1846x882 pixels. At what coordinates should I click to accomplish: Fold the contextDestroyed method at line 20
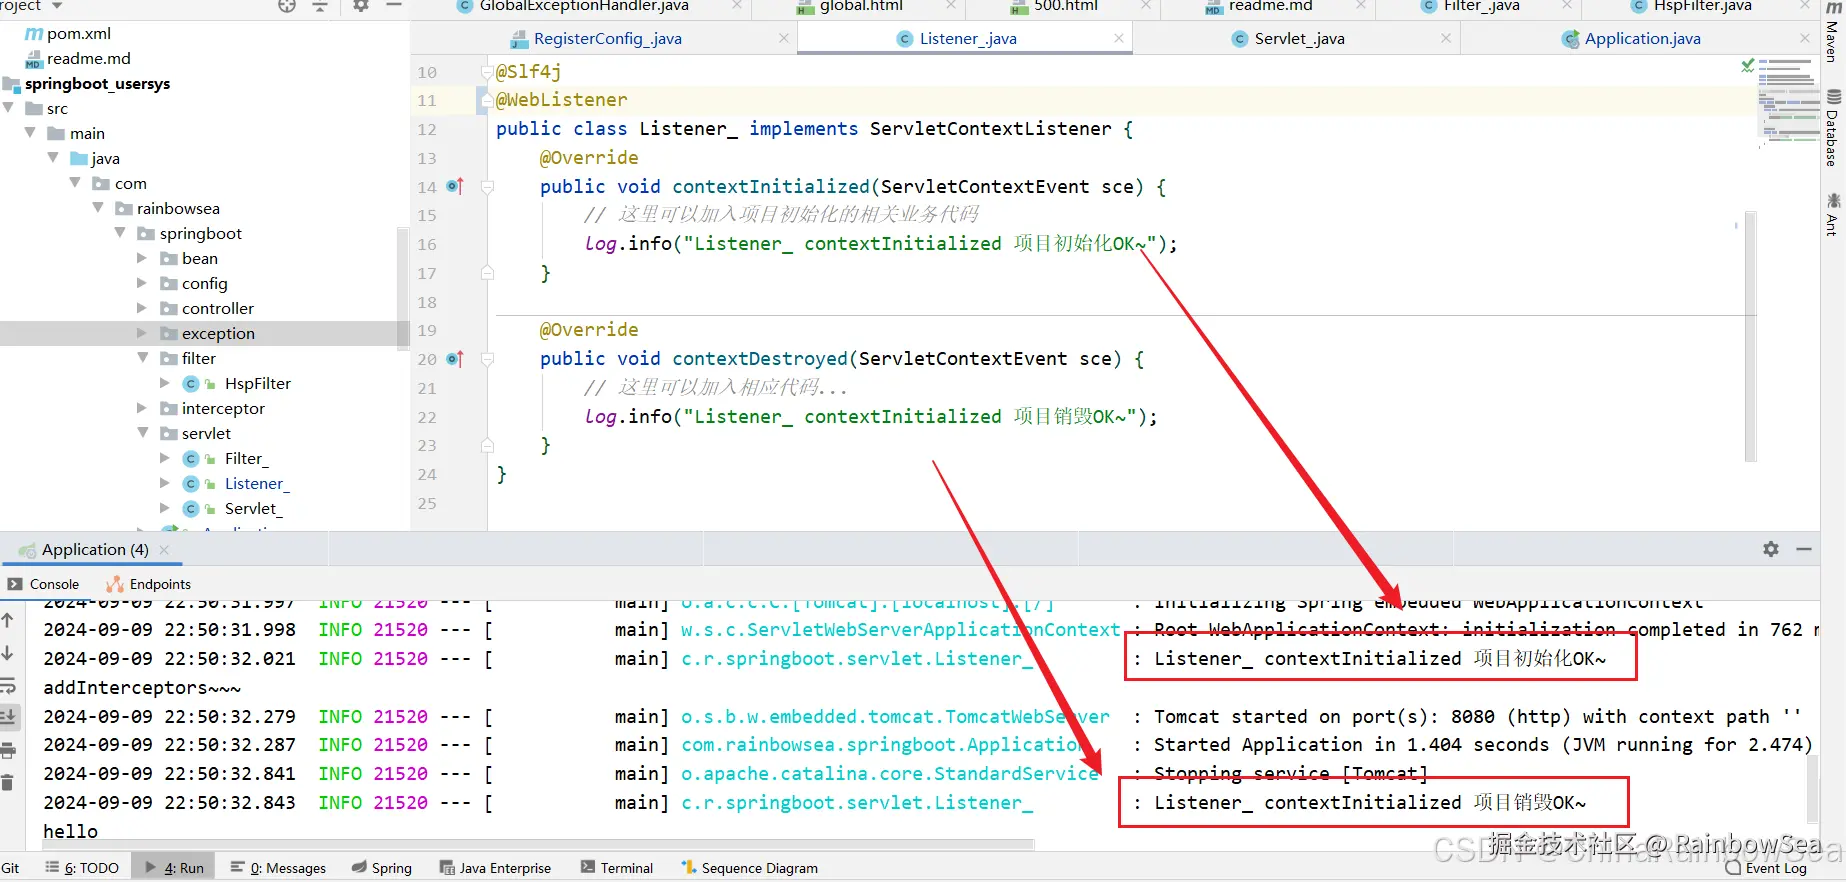click(x=488, y=358)
